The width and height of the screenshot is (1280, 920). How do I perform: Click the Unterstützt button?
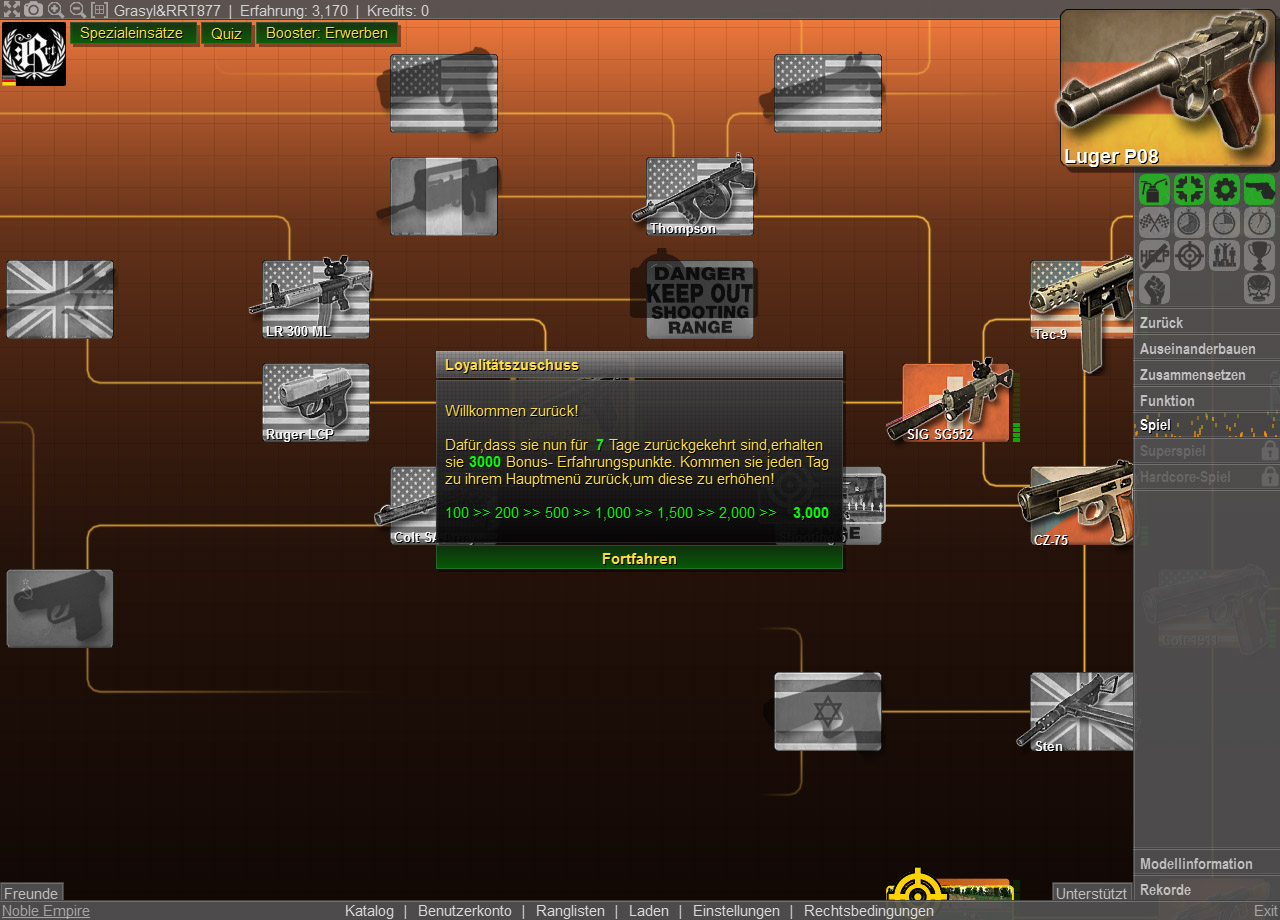click(x=1092, y=893)
